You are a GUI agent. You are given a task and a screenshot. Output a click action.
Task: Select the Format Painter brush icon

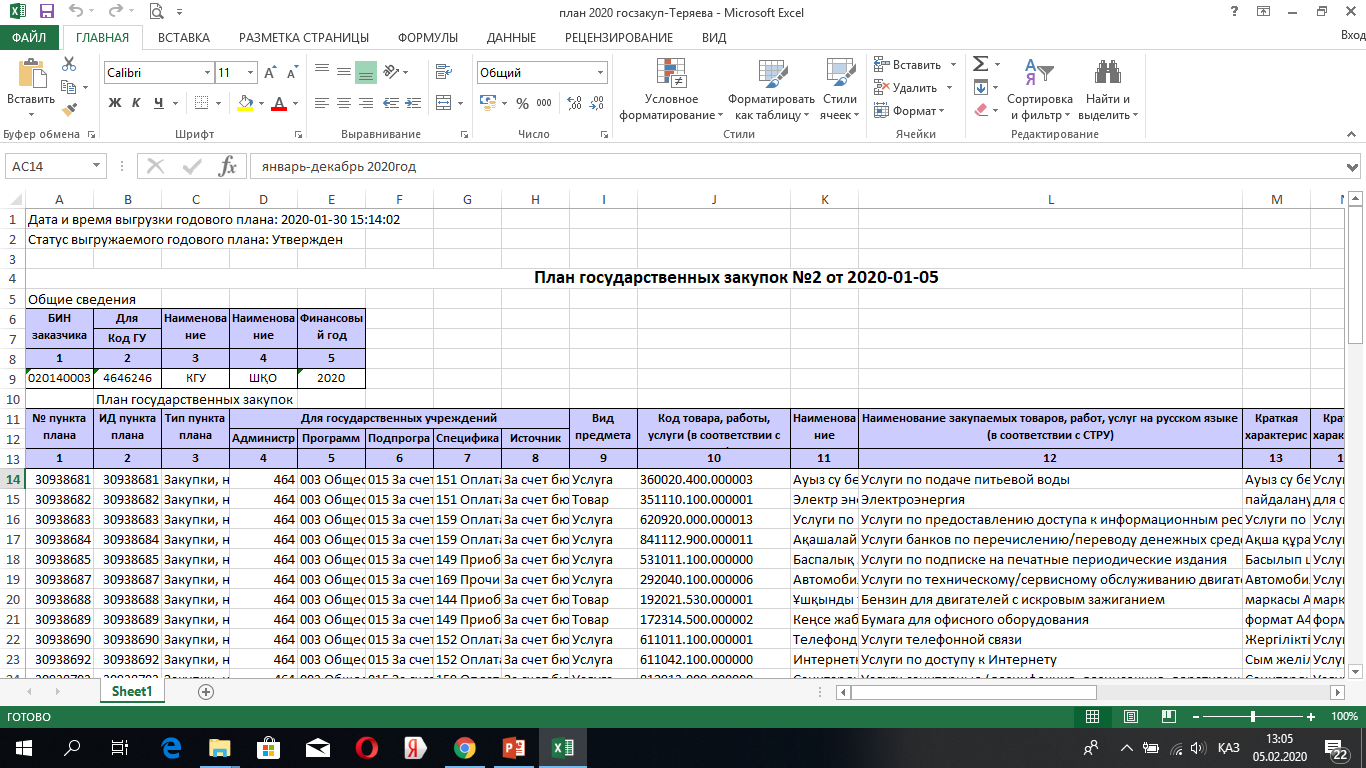[x=69, y=110]
